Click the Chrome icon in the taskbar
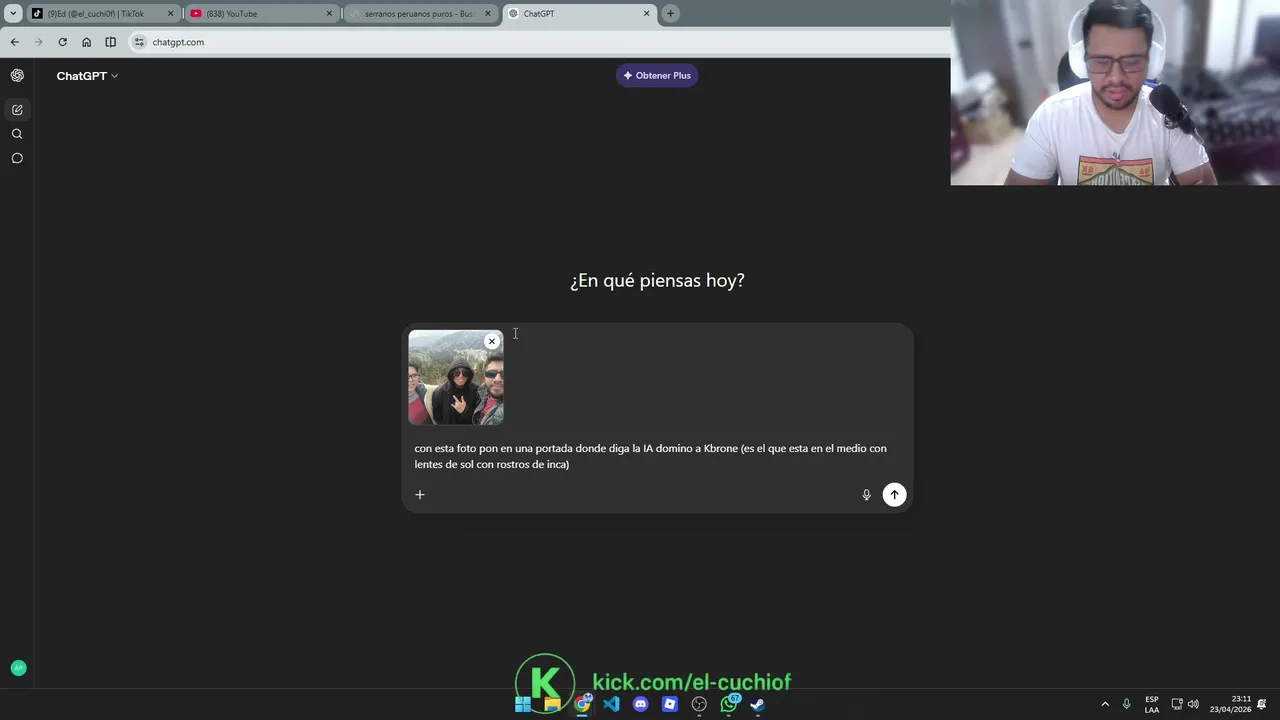The image size is (1280, 720). (582, 704)
